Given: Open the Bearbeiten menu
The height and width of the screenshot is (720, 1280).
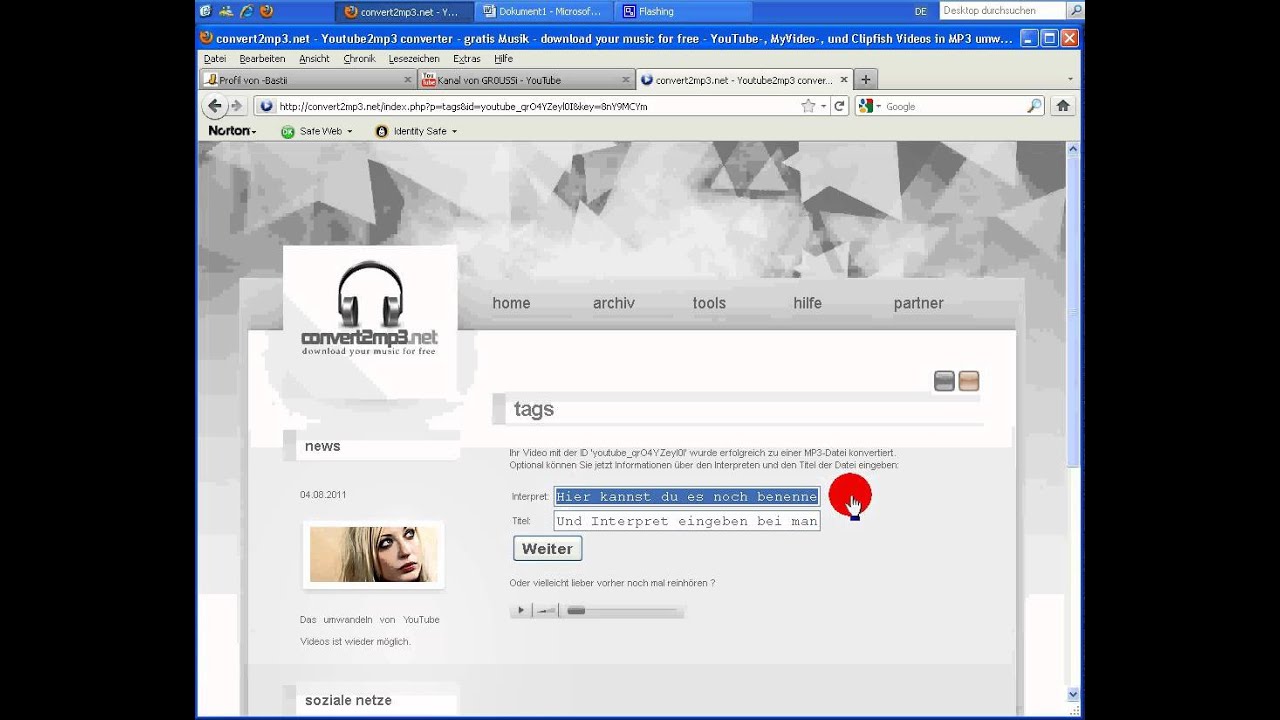Looking at the screenshot, I should click(262, 59).
